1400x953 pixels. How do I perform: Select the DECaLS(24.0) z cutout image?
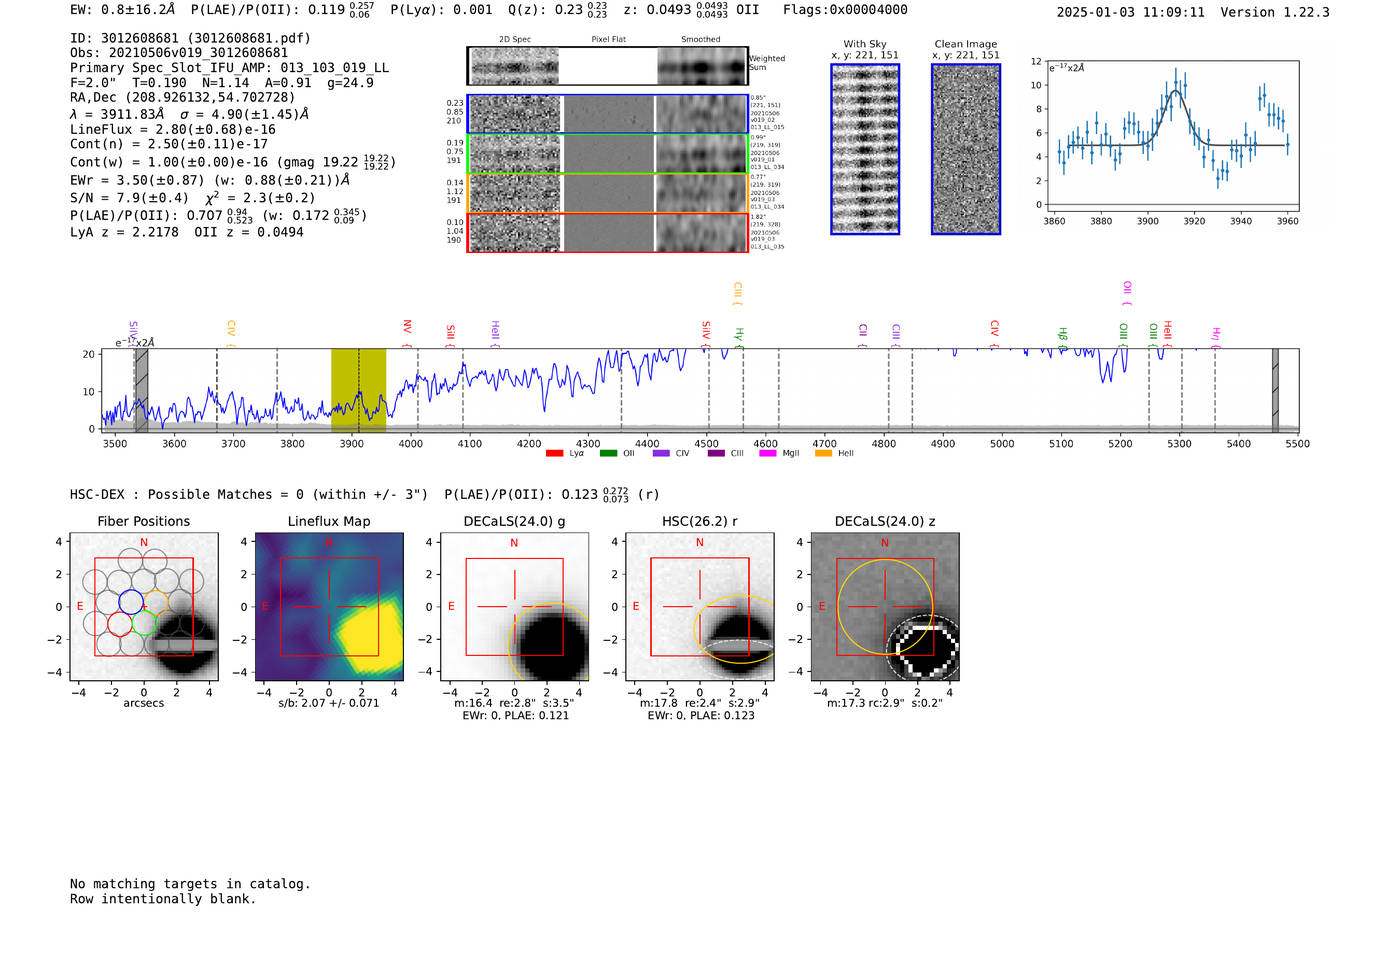885,607
